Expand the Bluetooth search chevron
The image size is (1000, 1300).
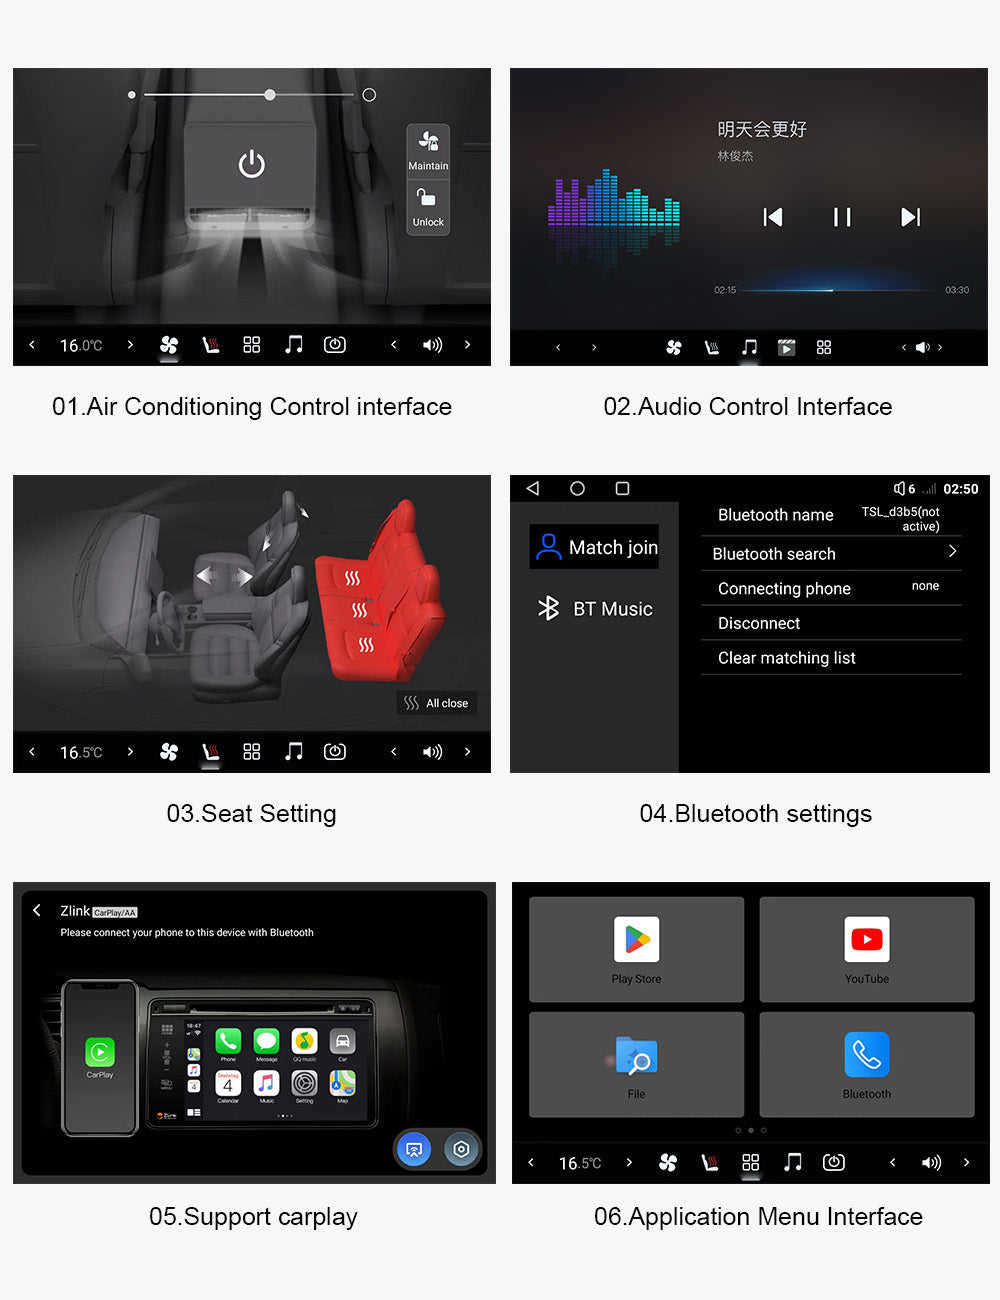(952, 552)
